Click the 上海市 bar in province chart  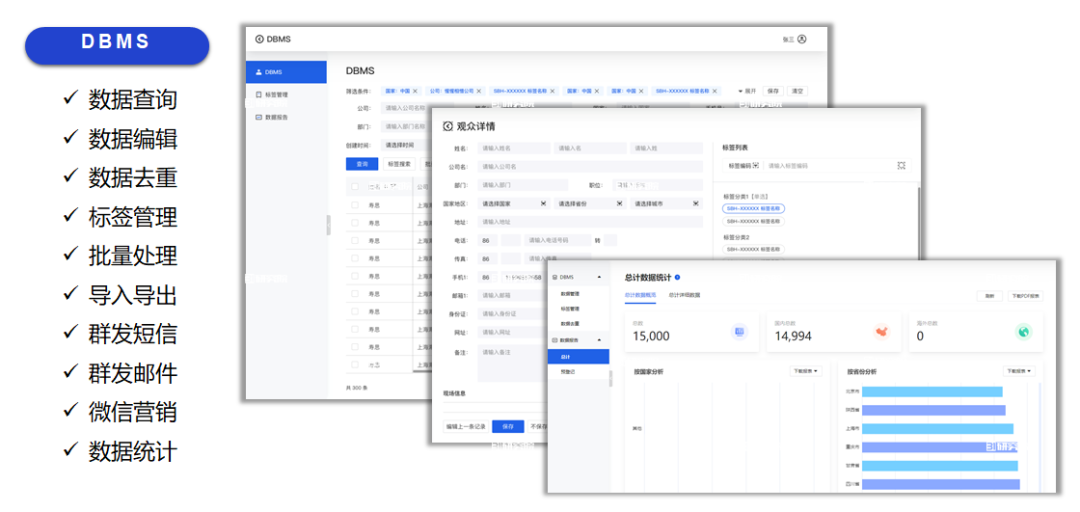click(x=935, y=428)
